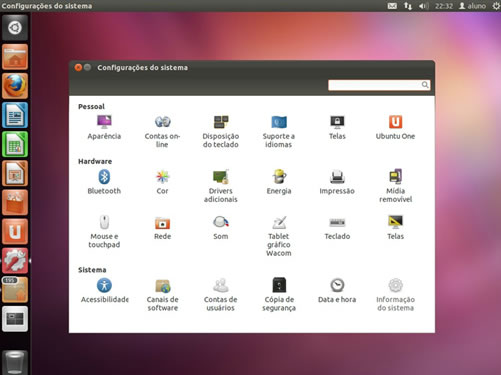Open the Trash in launcher
The width and height of the screenshot is (501, 375).
[15, 362]
